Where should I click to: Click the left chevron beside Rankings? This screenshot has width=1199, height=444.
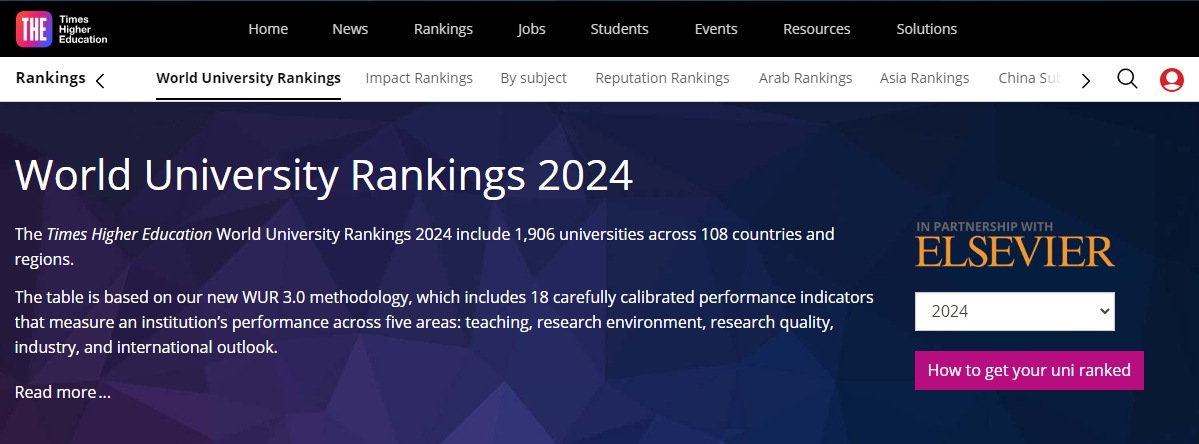click(x=100, y=80)
